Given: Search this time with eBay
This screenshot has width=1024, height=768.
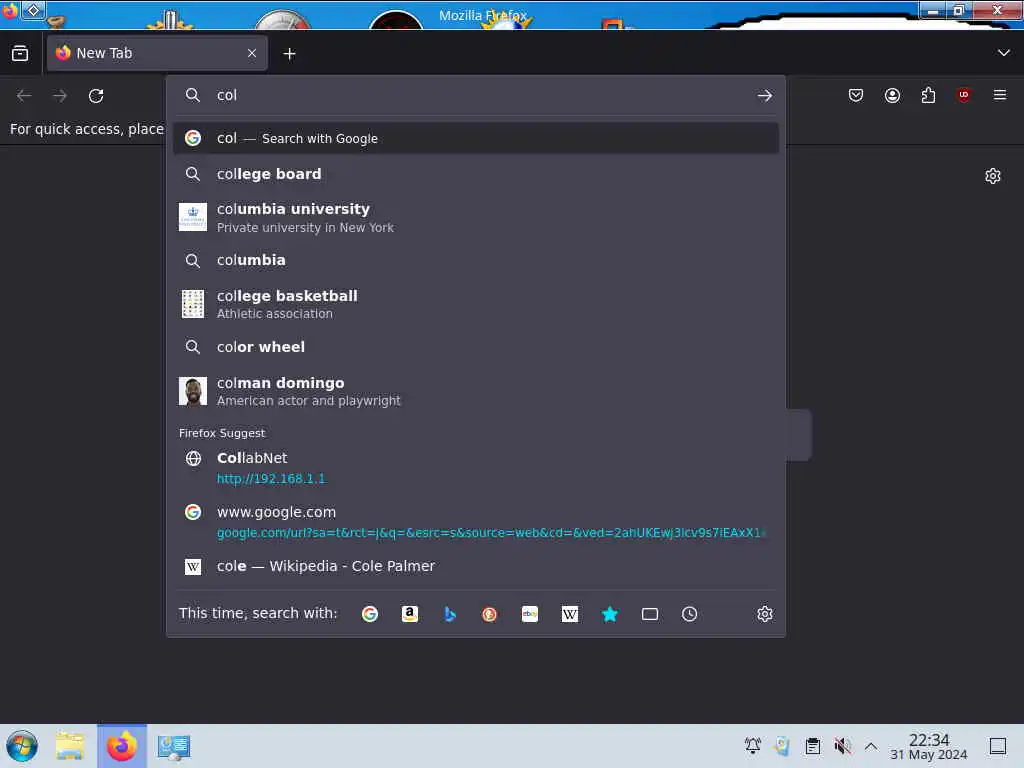Looking at the screenshot, I should pos(530,614).
